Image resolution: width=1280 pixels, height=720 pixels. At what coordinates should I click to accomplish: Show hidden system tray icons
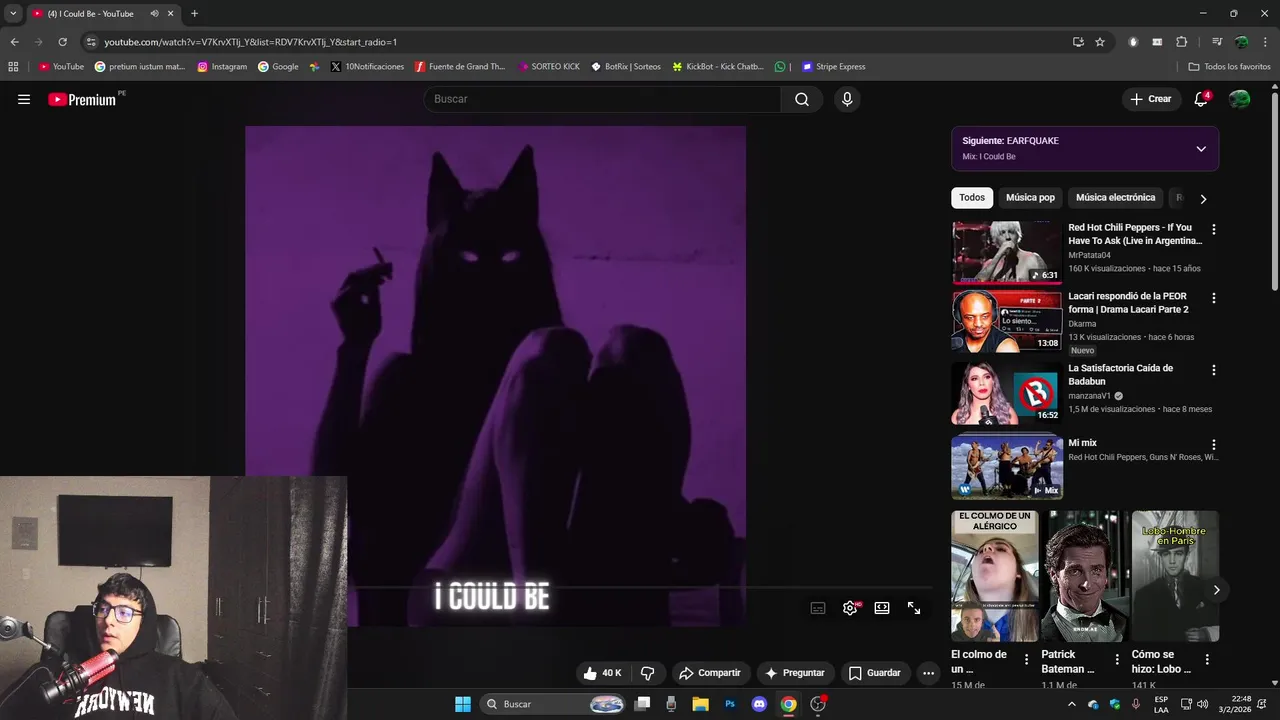(x=1072, y=704)
